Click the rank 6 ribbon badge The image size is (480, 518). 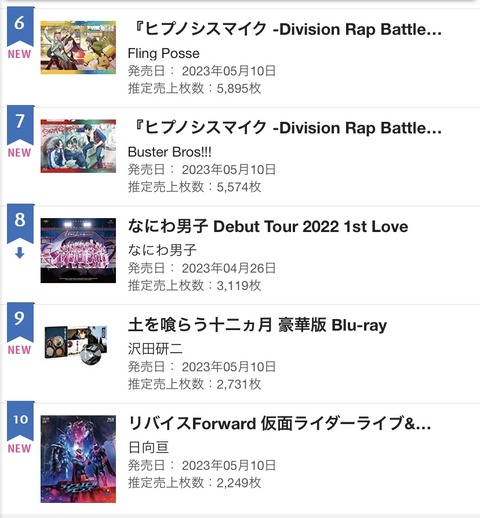tap(20, 27)
